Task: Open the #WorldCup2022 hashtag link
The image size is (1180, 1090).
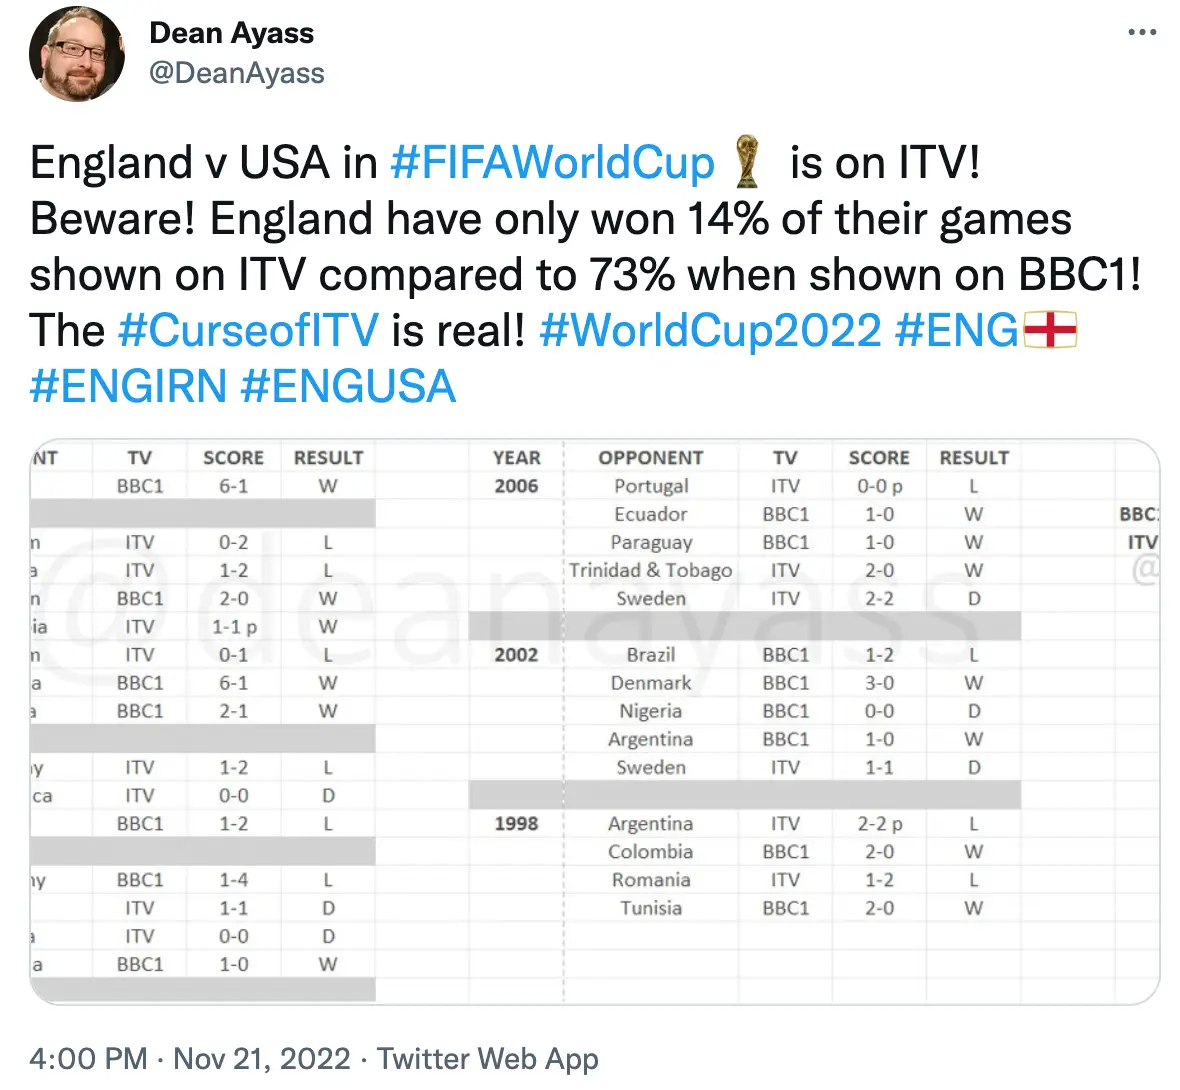Action: coord(710,330)
